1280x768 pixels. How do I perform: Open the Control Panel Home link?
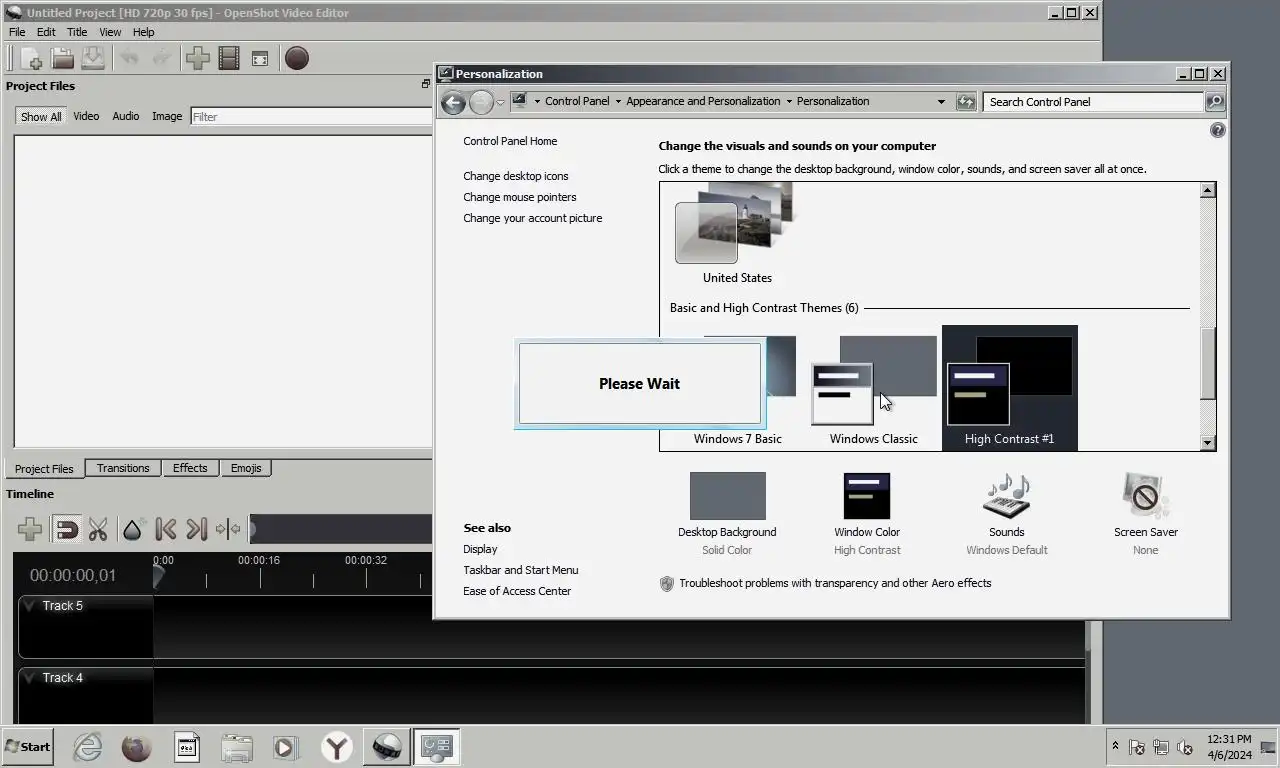click(x=510, y=141)
